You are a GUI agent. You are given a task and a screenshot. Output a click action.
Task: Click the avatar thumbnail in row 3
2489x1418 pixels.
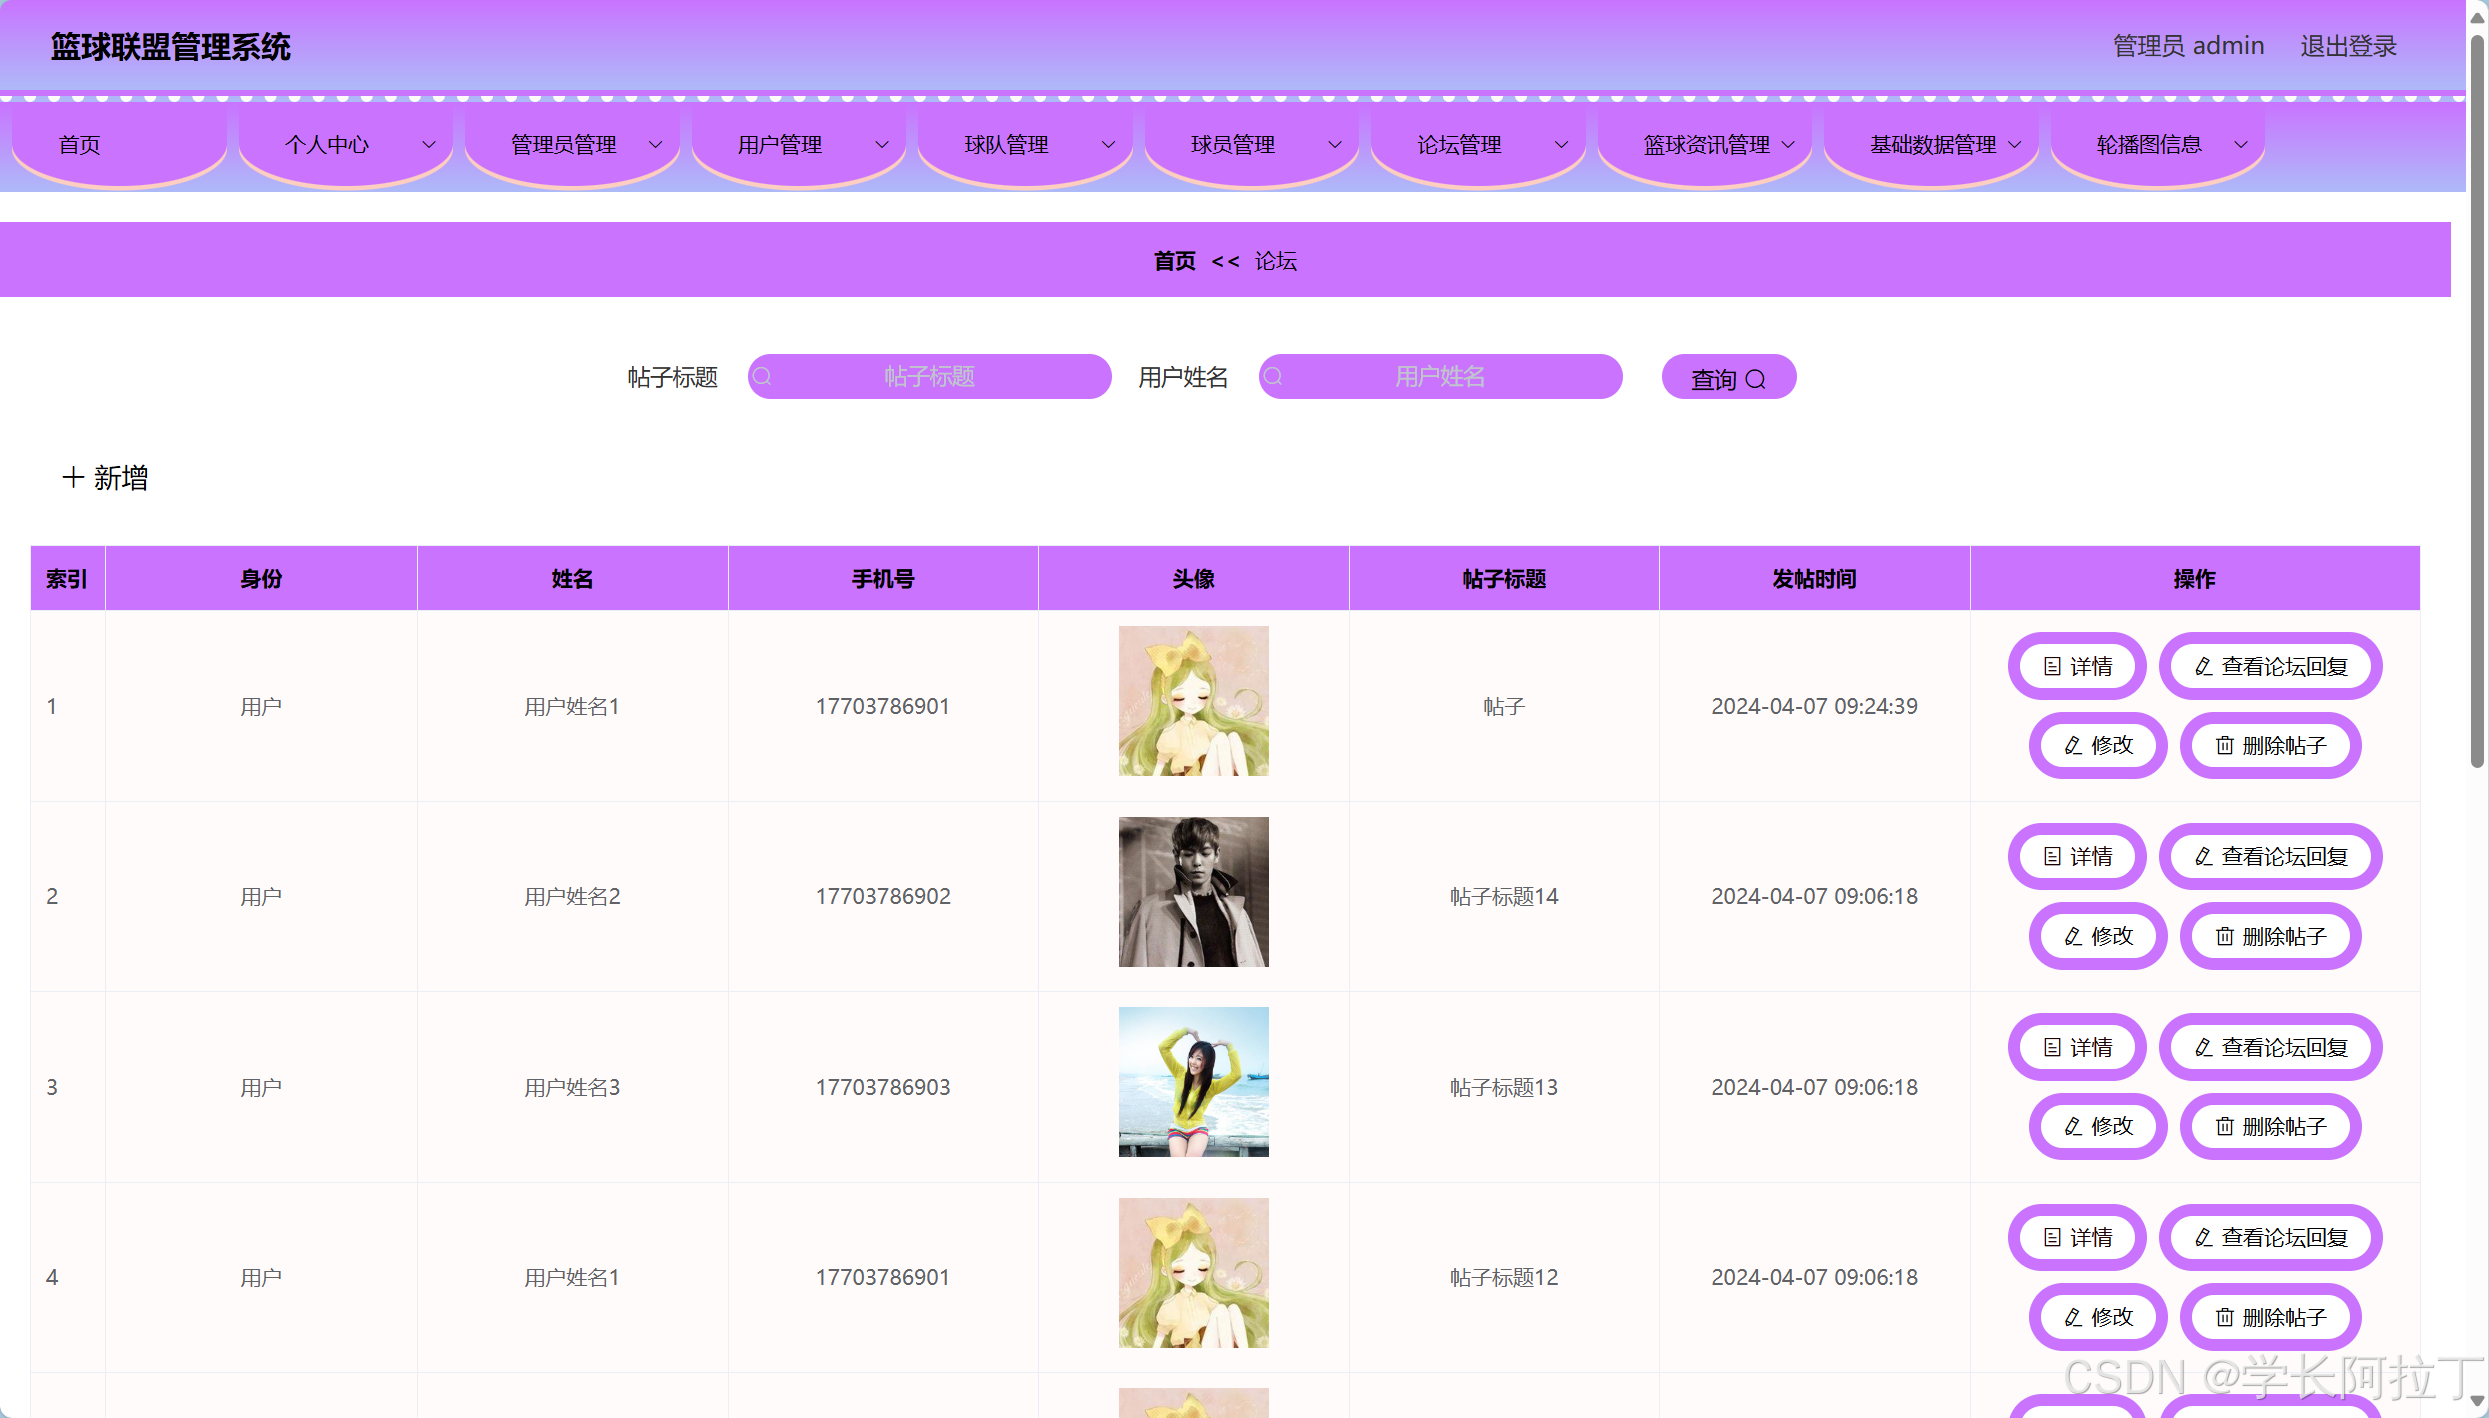pos(1192,1081)
